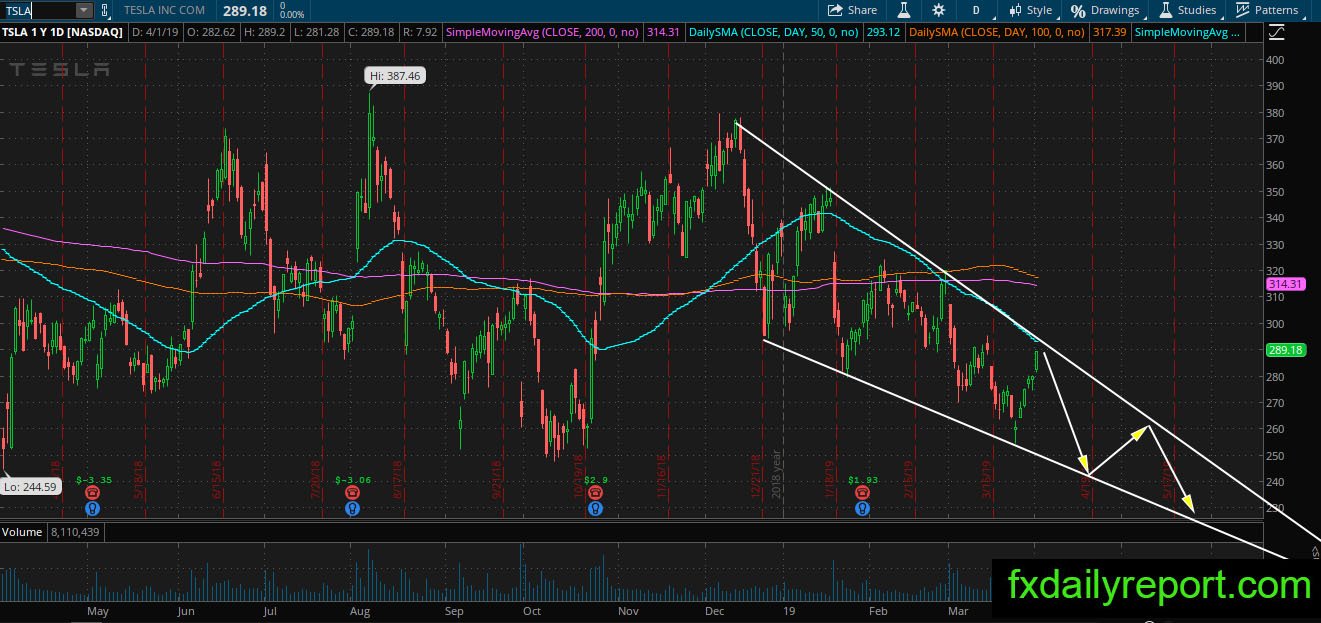The height and width of the screenshot is (623, 1321).
Task: Click the $-3.06 earnings value
Action: pos(352,481)
